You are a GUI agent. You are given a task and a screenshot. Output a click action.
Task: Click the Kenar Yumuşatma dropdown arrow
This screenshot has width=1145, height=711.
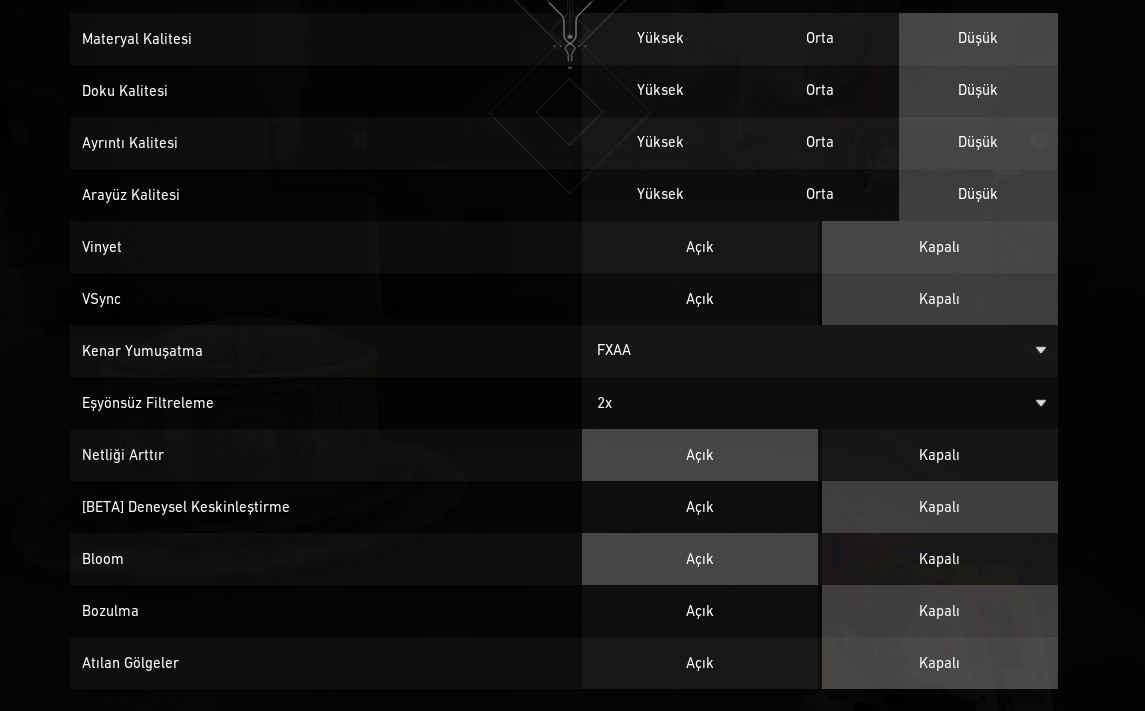click(x=1041, y=351)
